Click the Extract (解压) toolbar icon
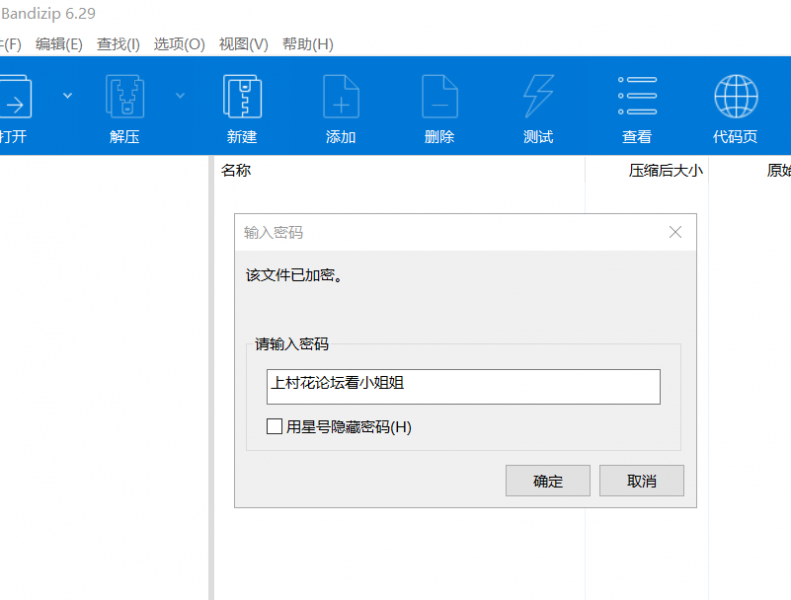This screenshot has height=600, width=791. click(125, 98)
